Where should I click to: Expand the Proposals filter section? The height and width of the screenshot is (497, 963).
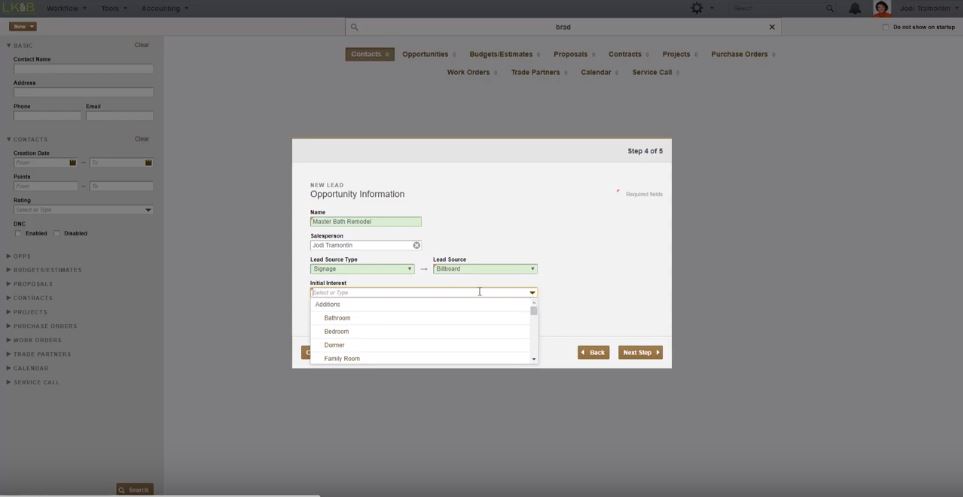tap(33, 284)
